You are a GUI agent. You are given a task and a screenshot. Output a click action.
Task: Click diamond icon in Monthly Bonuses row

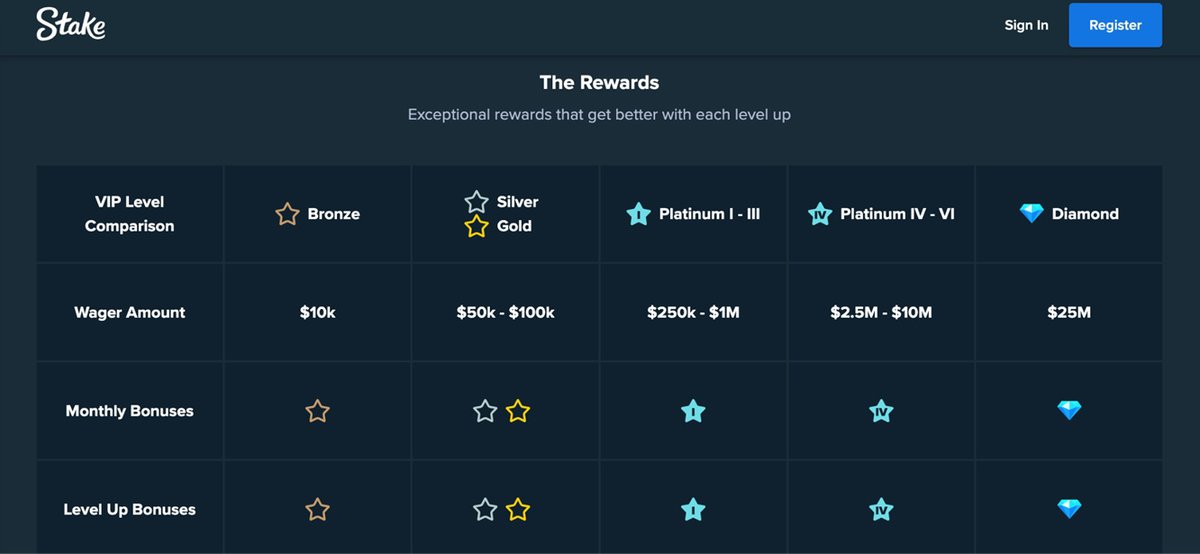point(1069,410)
